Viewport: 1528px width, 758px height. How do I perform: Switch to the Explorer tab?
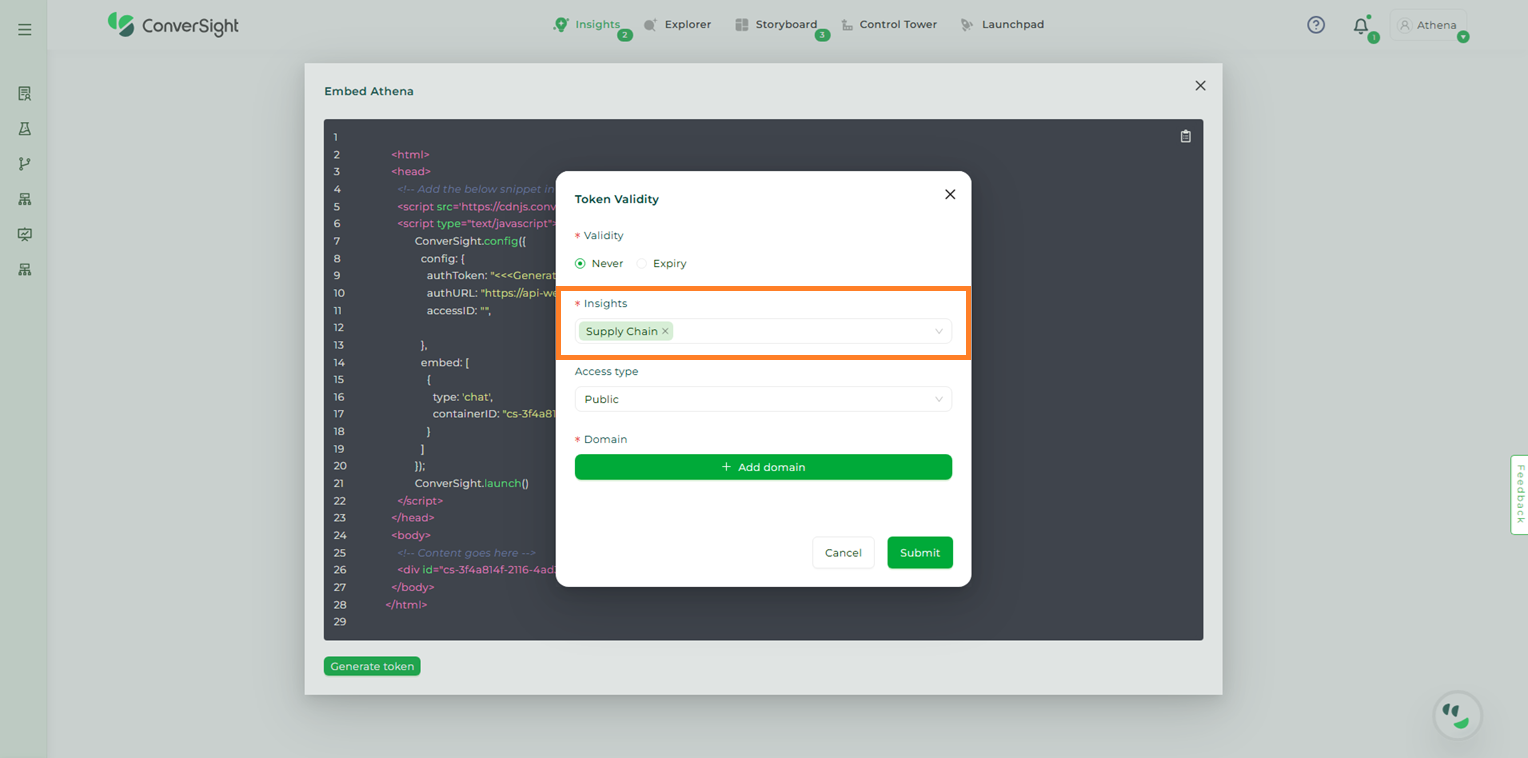click(677, 25)
